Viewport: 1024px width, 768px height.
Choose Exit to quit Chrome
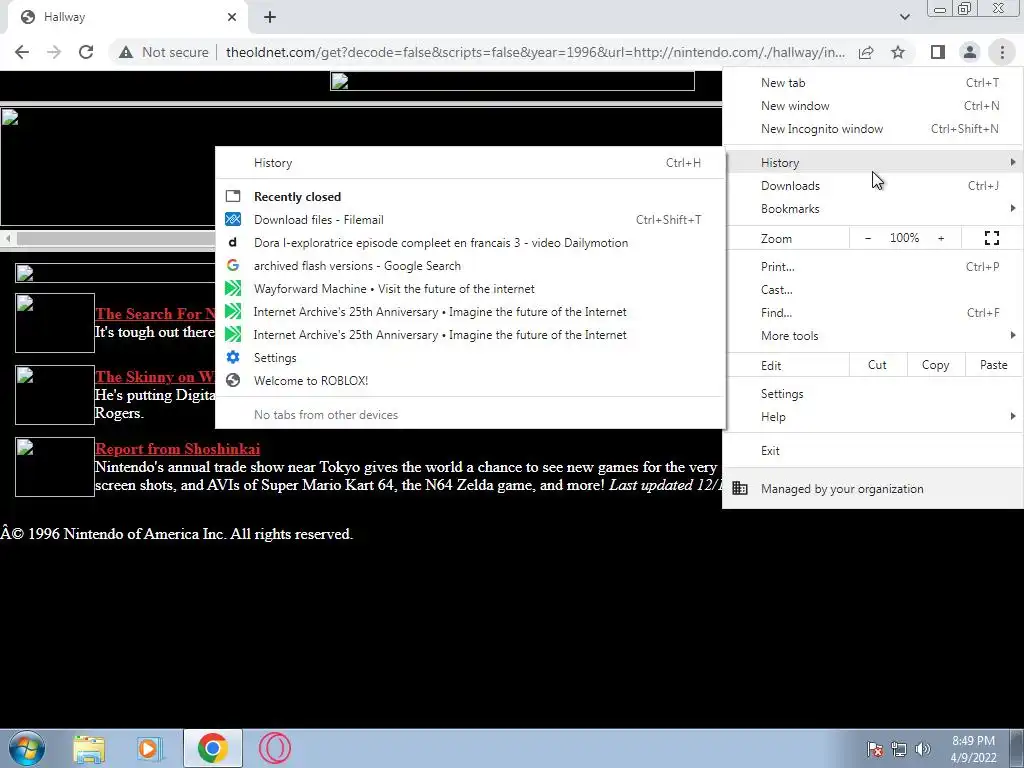[872, 451]
